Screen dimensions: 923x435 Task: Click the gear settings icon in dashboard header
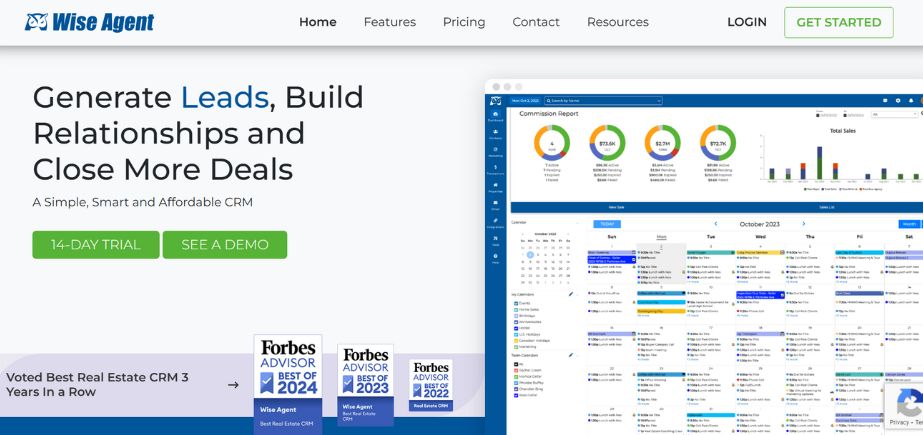point(898,101)
